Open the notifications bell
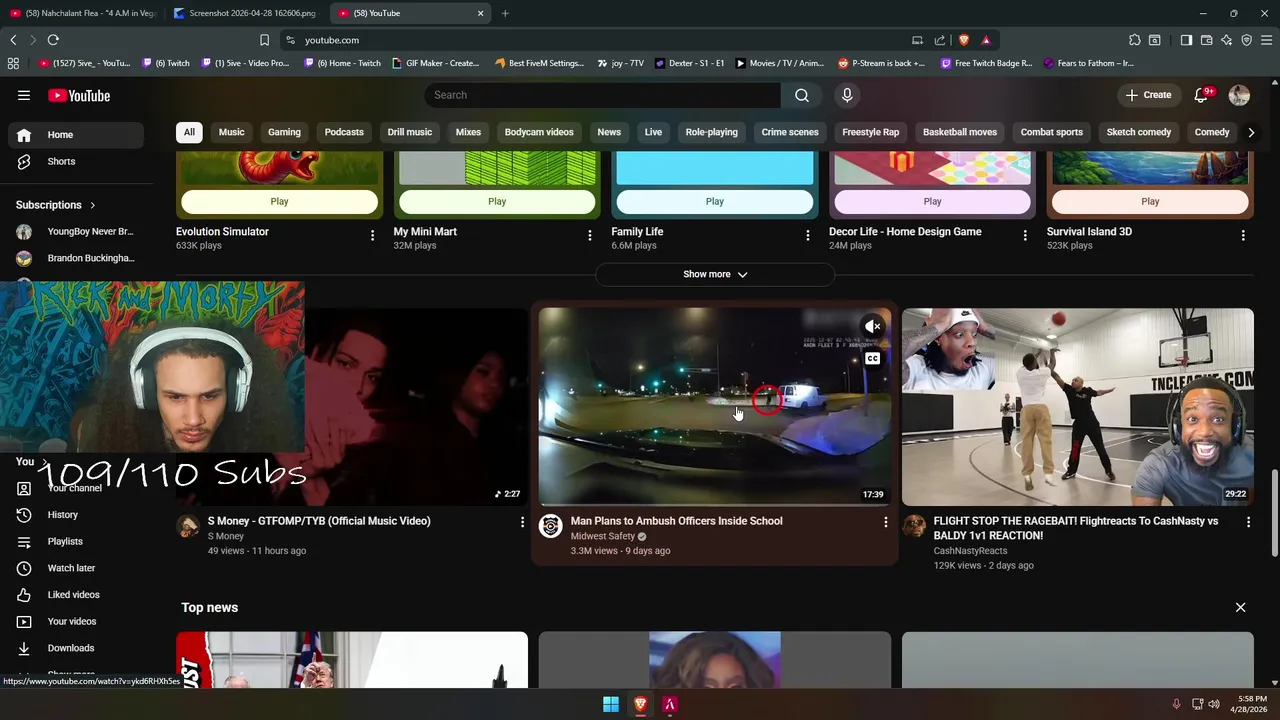Viewport: 1280px width, 720px height. pyautogui.click(x=1202, y=95)
